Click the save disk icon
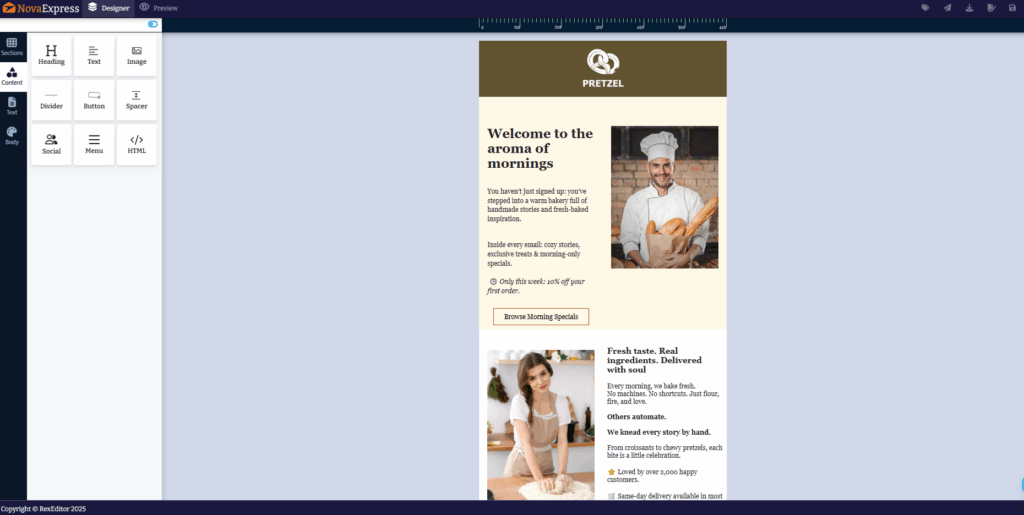This screenshot has height=515, width=1024. 1013,8
